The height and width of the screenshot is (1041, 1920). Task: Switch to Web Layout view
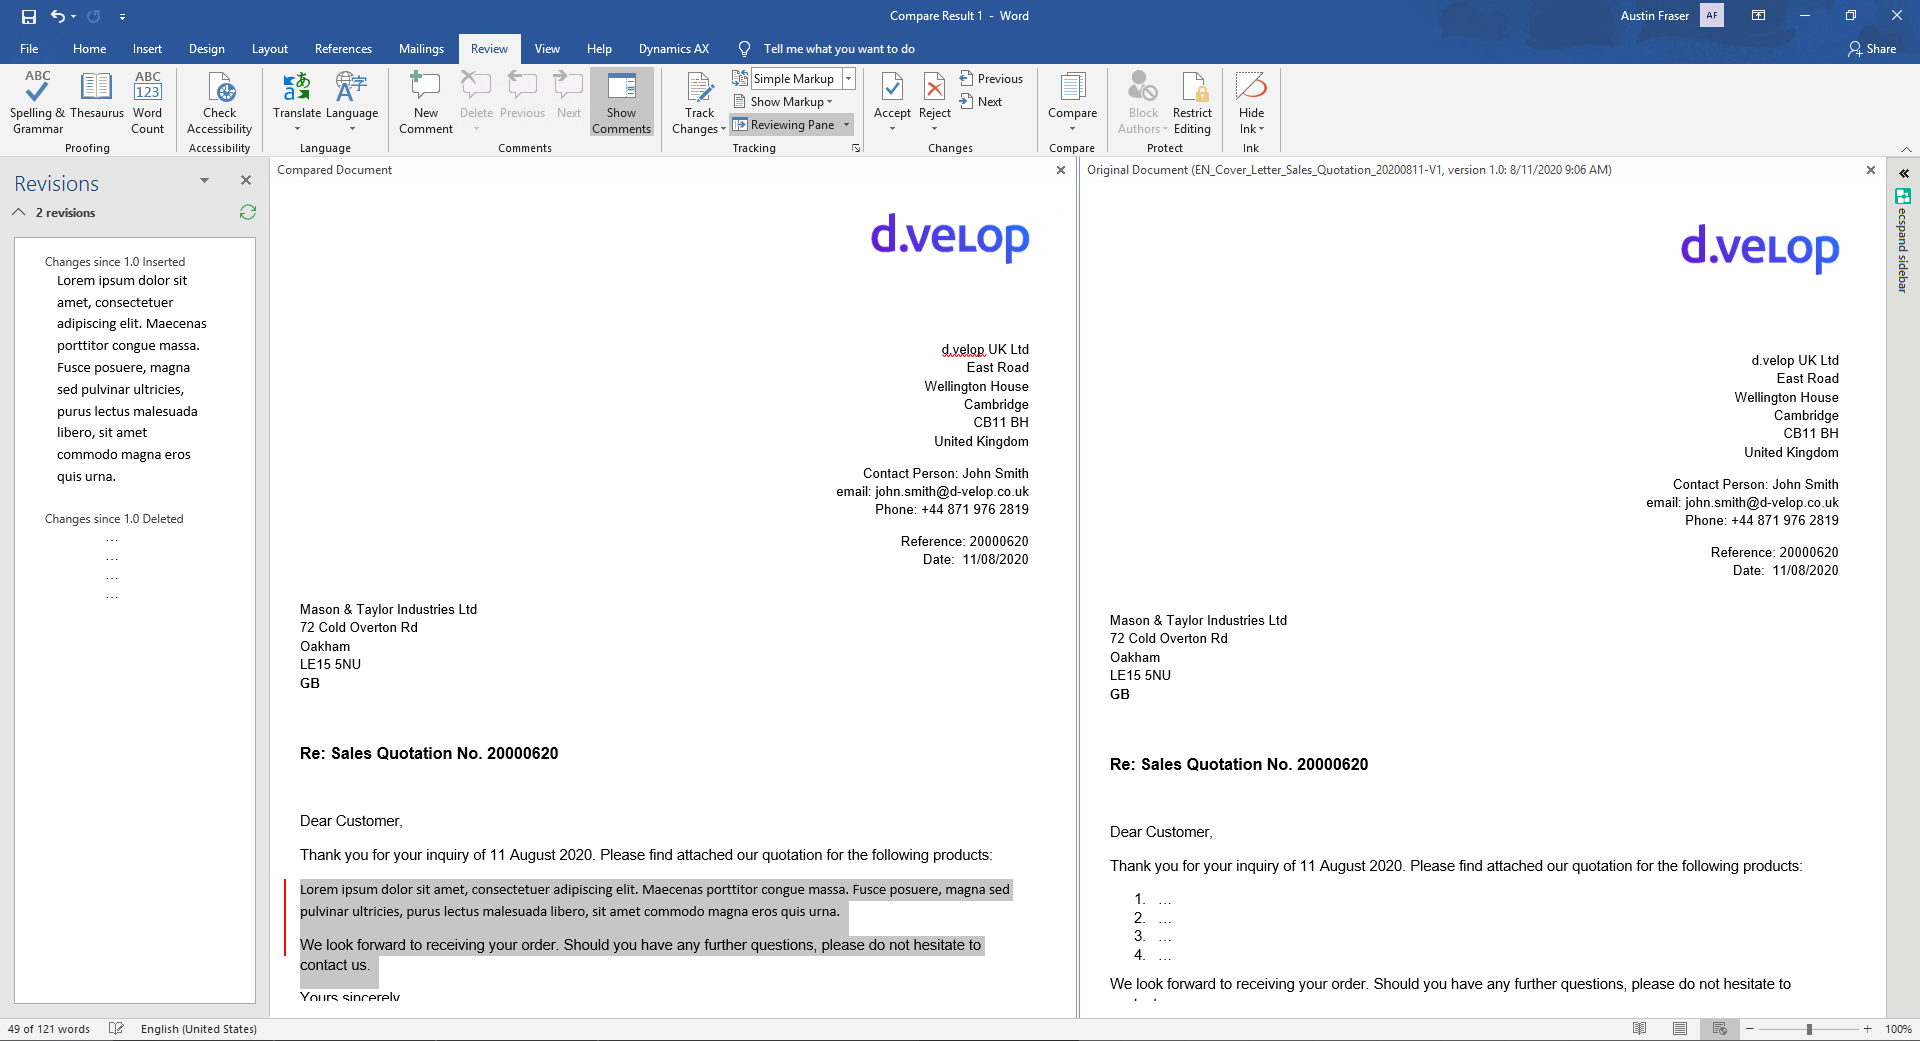1719,1028
